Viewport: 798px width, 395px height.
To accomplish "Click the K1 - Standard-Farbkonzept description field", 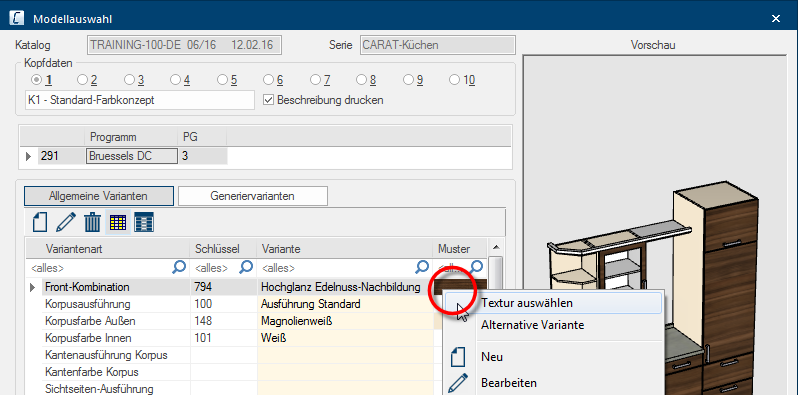I will [139, 100].
